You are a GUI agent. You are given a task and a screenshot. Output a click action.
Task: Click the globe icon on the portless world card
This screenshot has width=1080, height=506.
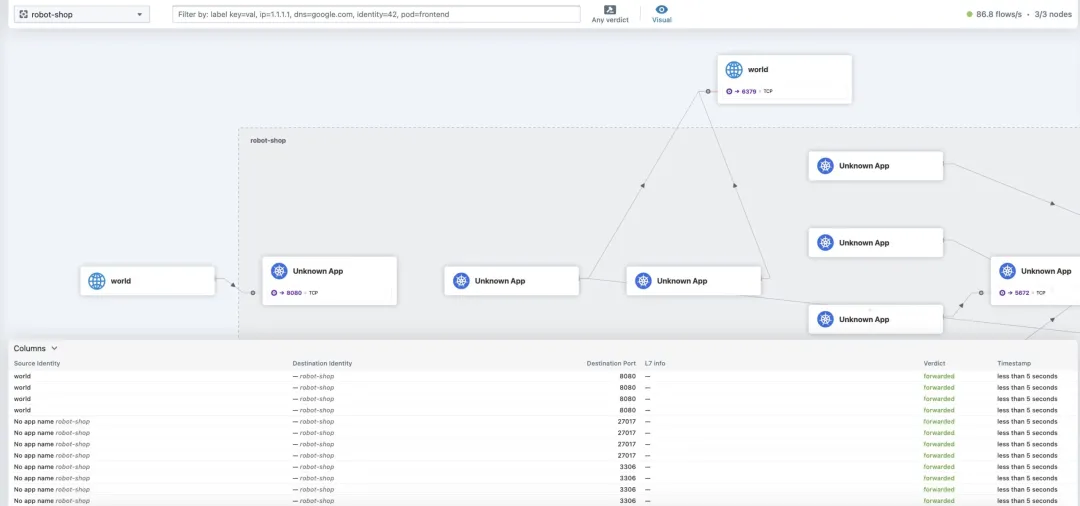click(x=97, y=281)
